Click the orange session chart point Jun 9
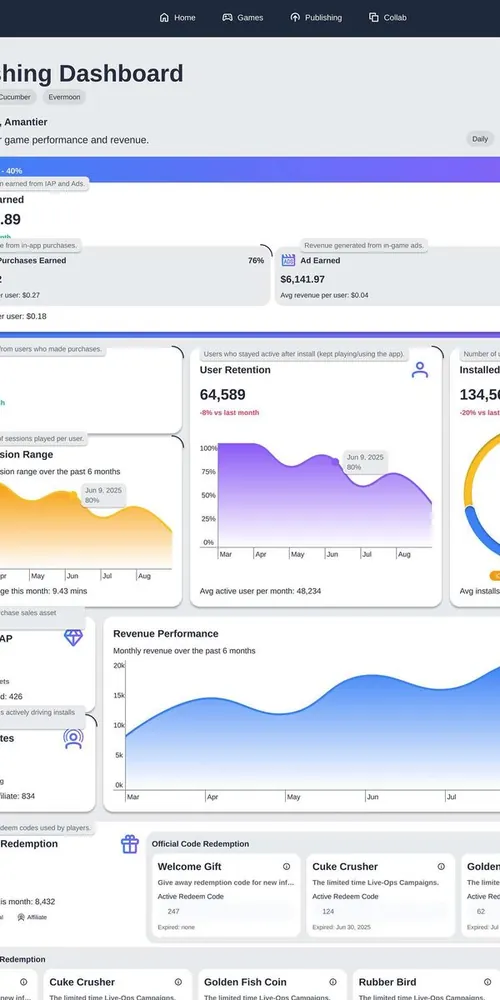This screenshot has width=500, height=1000. pos(75,494)
